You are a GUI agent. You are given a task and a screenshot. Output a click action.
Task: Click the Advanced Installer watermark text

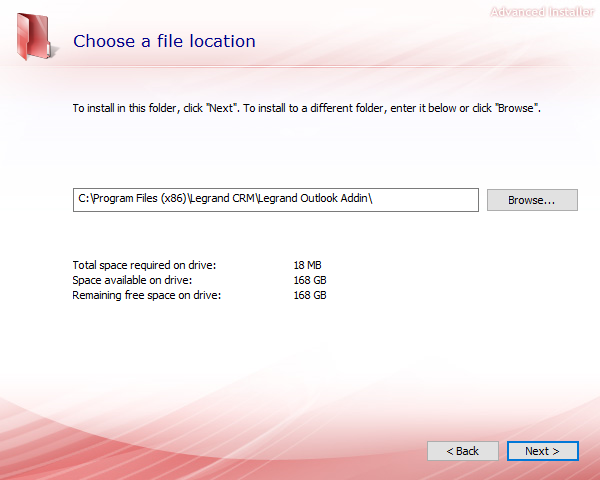(541, 12)
